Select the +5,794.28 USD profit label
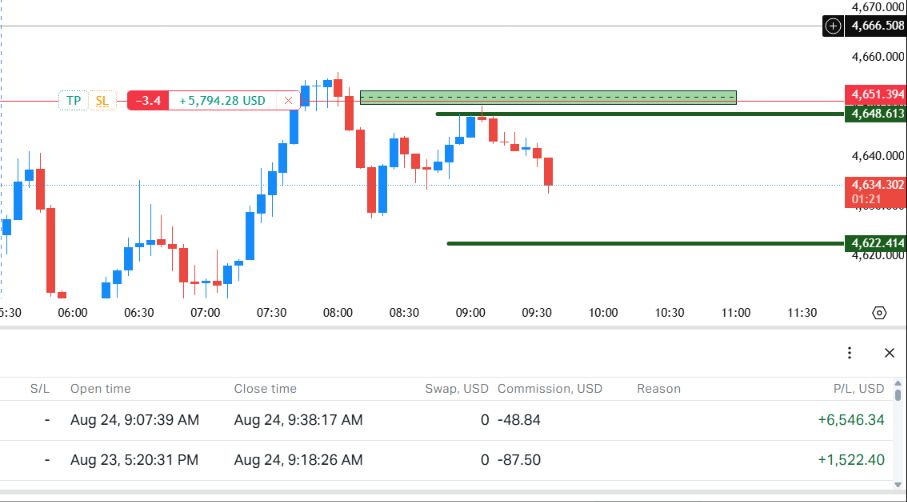The height and width of the screenshot is (502, 907). coord(222,101)
